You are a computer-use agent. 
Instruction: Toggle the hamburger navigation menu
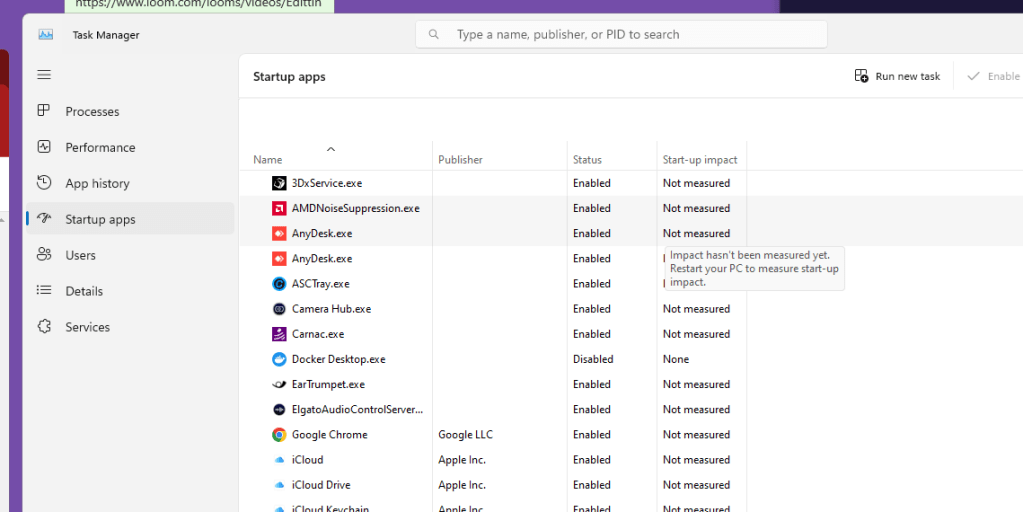pos(44,75)
